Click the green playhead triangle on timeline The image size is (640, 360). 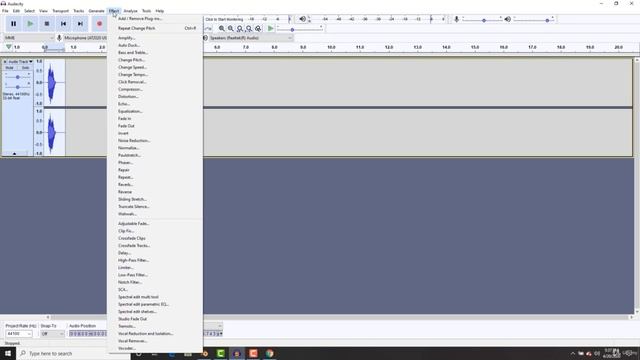(8, 47)
